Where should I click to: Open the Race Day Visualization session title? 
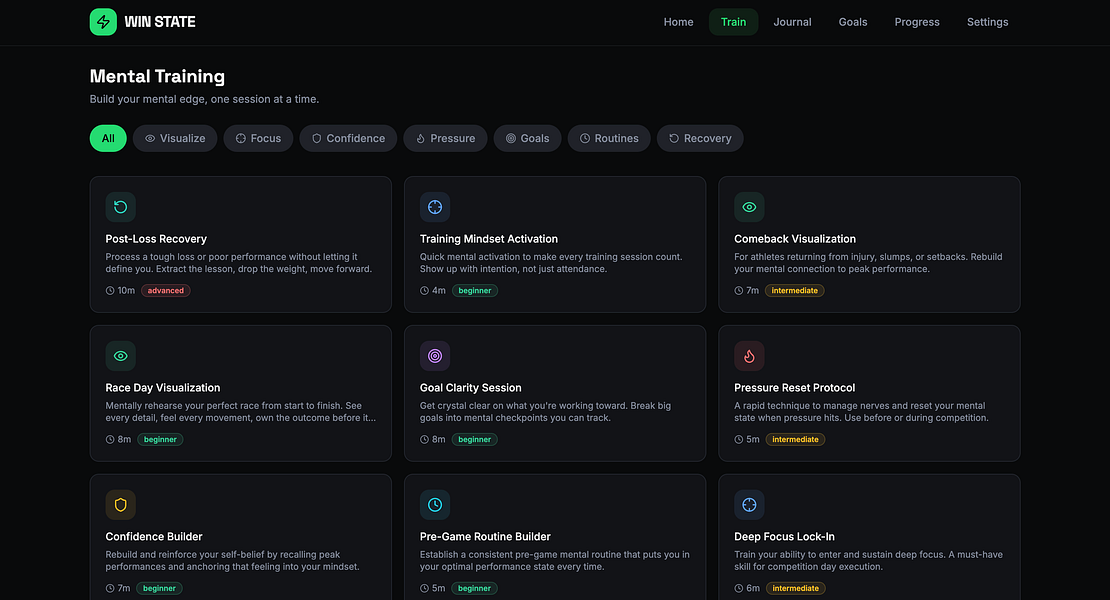click(x=163, y=388)
